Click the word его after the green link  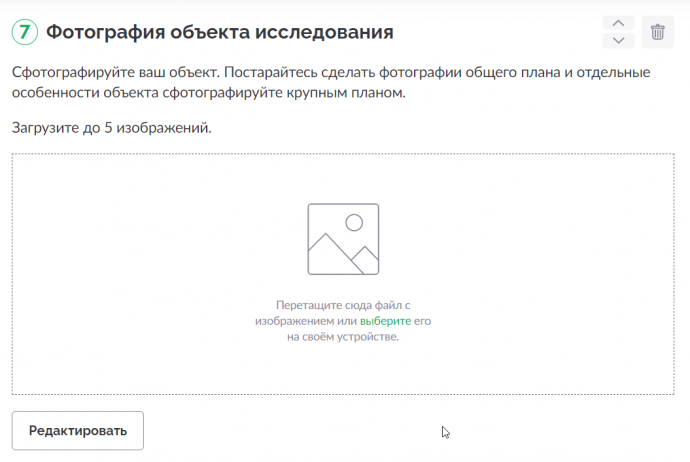(x=422, y=321)
